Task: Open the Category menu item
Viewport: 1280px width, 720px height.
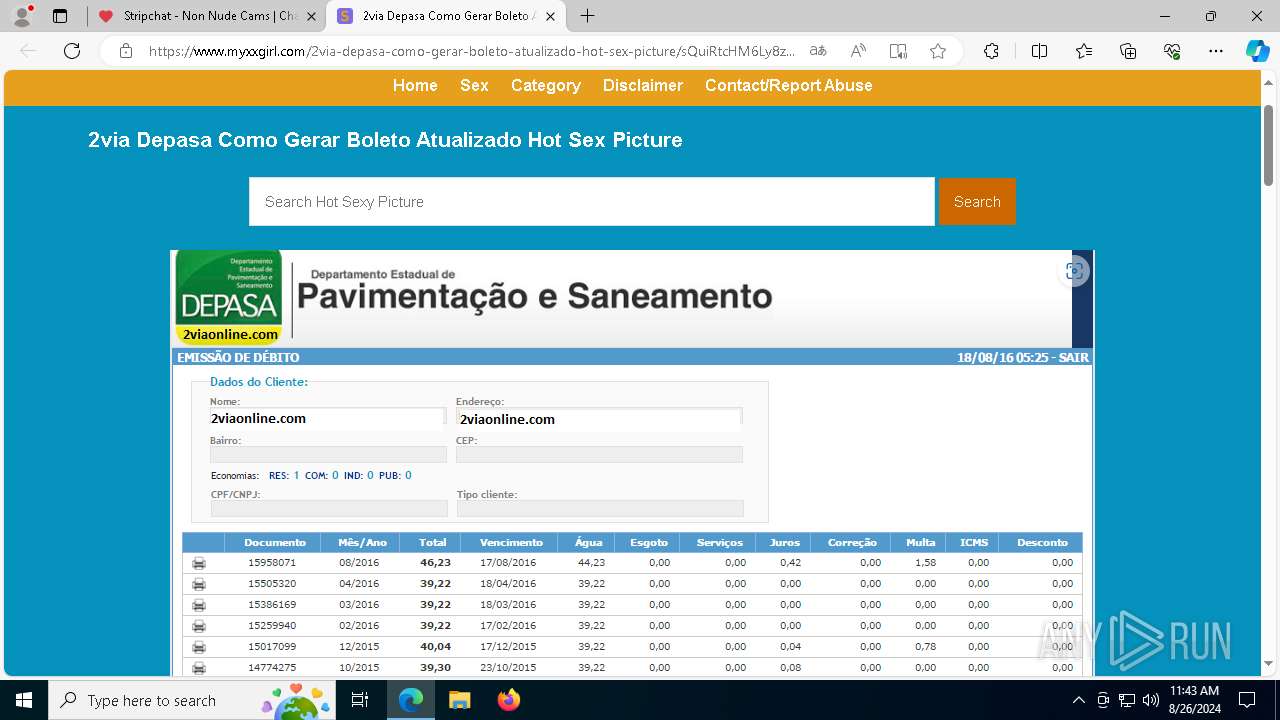Action: coord(546,86)
